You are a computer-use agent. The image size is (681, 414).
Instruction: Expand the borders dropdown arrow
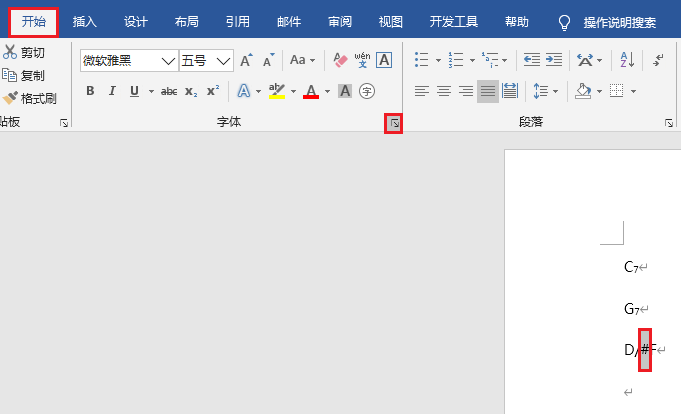tap(633, 91)
